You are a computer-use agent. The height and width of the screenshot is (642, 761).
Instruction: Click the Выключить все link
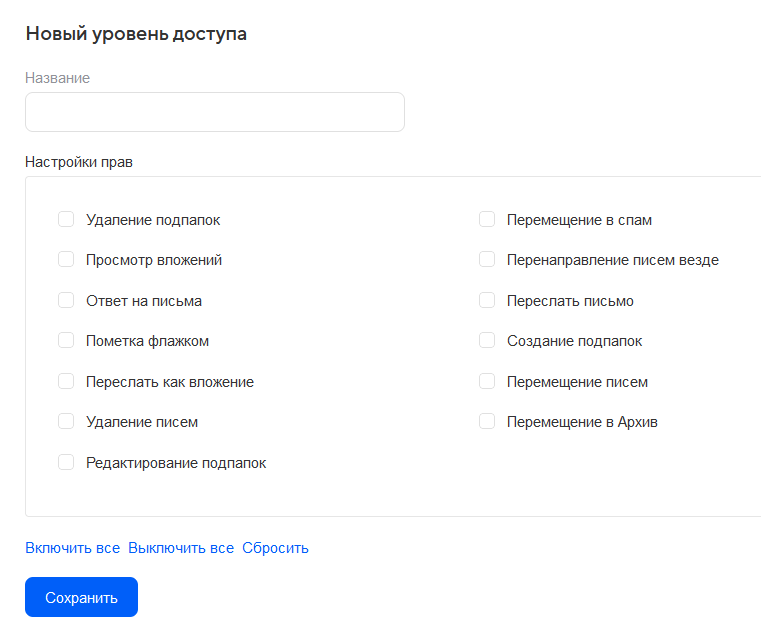(181, 548)
